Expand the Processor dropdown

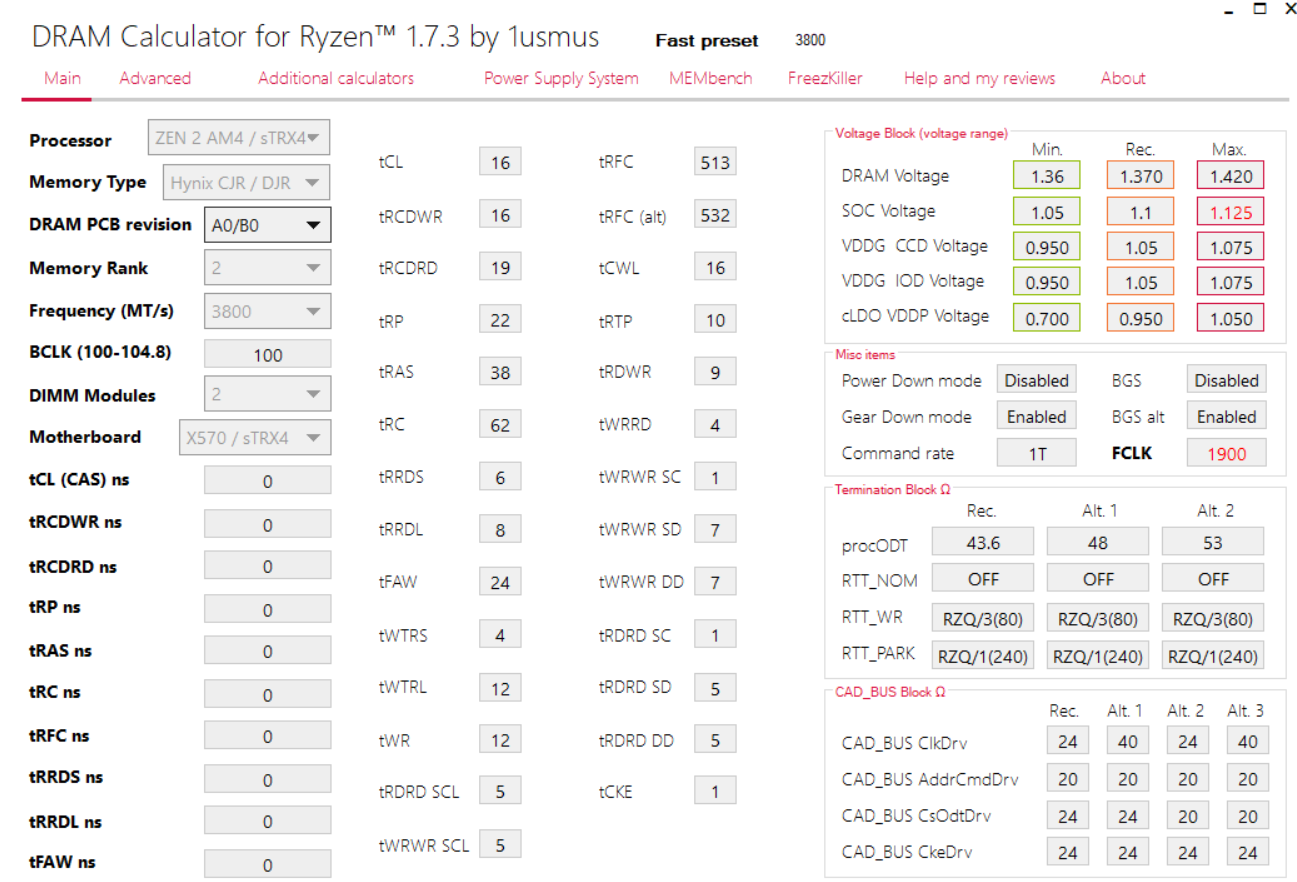tap(239, 138)
